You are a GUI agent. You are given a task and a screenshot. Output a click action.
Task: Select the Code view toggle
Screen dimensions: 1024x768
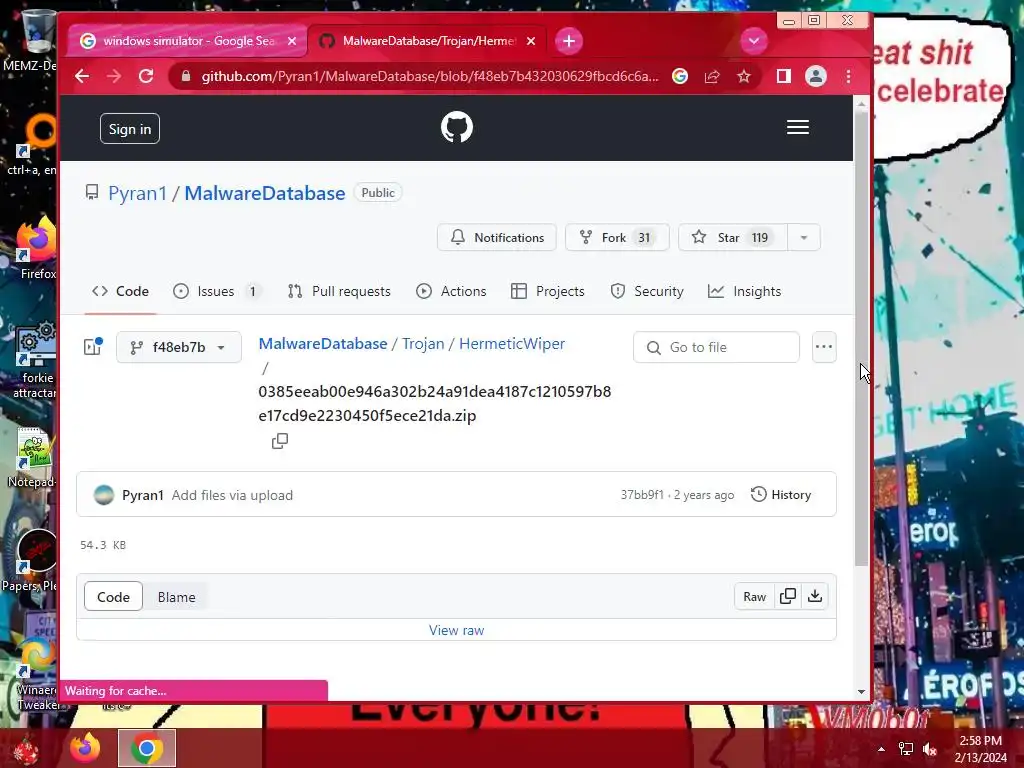point(114,597)
